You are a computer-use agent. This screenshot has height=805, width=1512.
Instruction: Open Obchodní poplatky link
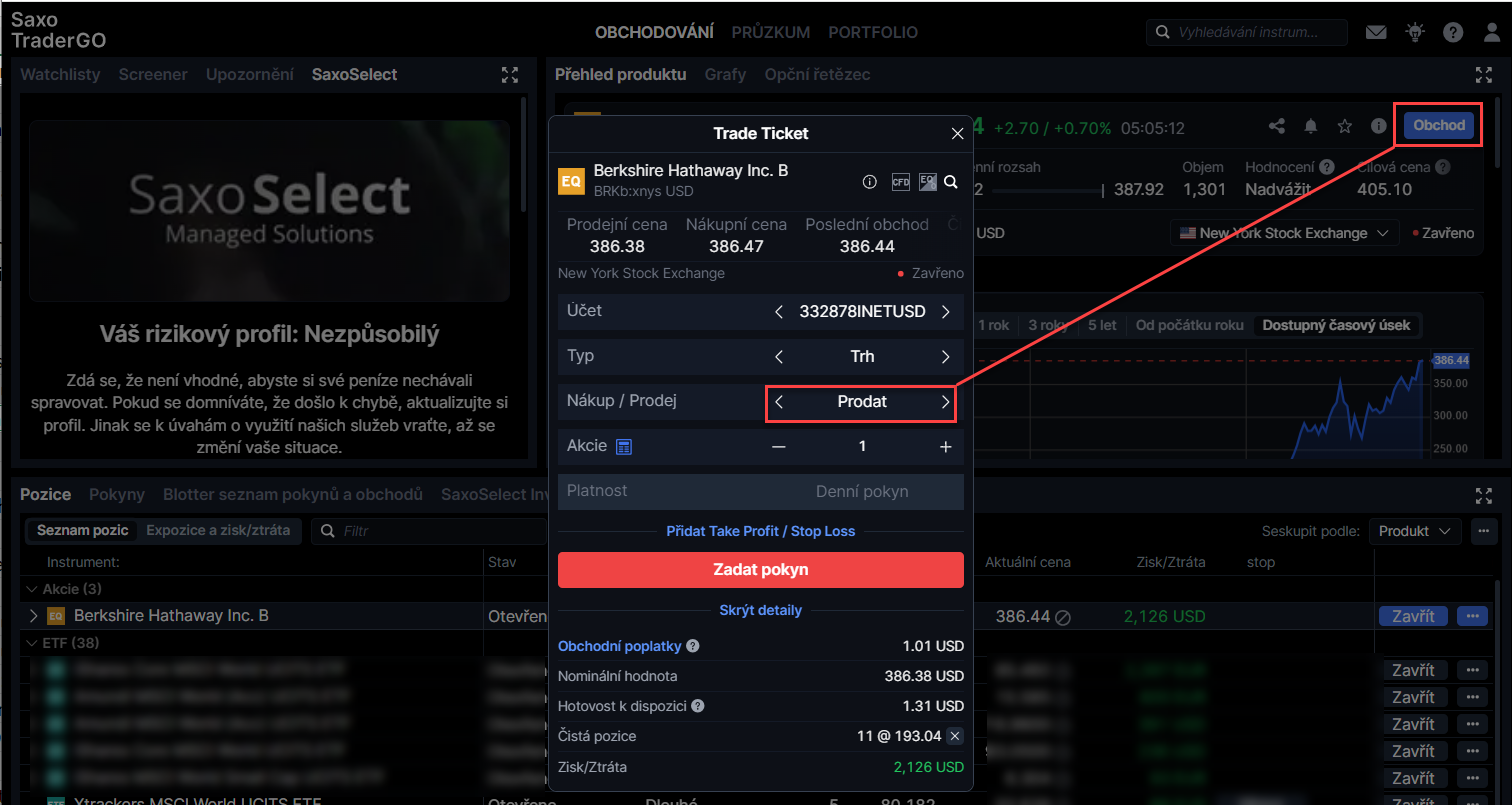[x=620, y=646]
